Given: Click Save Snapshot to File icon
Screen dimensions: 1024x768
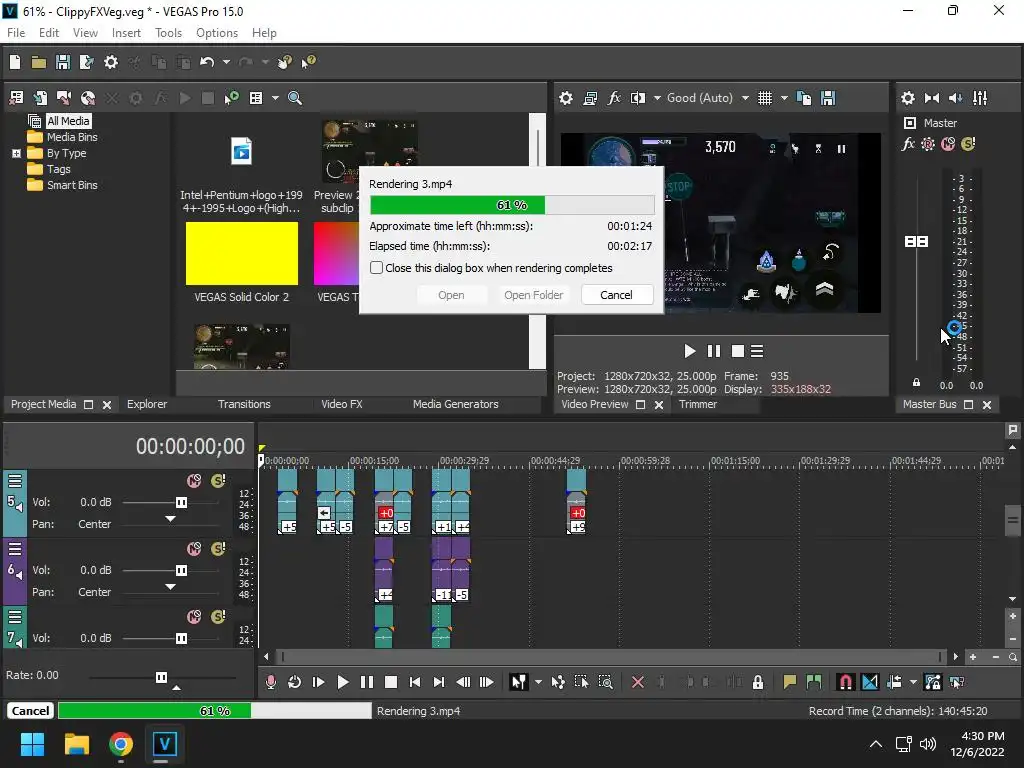Looking at the screenshot, I should (828, 98).
